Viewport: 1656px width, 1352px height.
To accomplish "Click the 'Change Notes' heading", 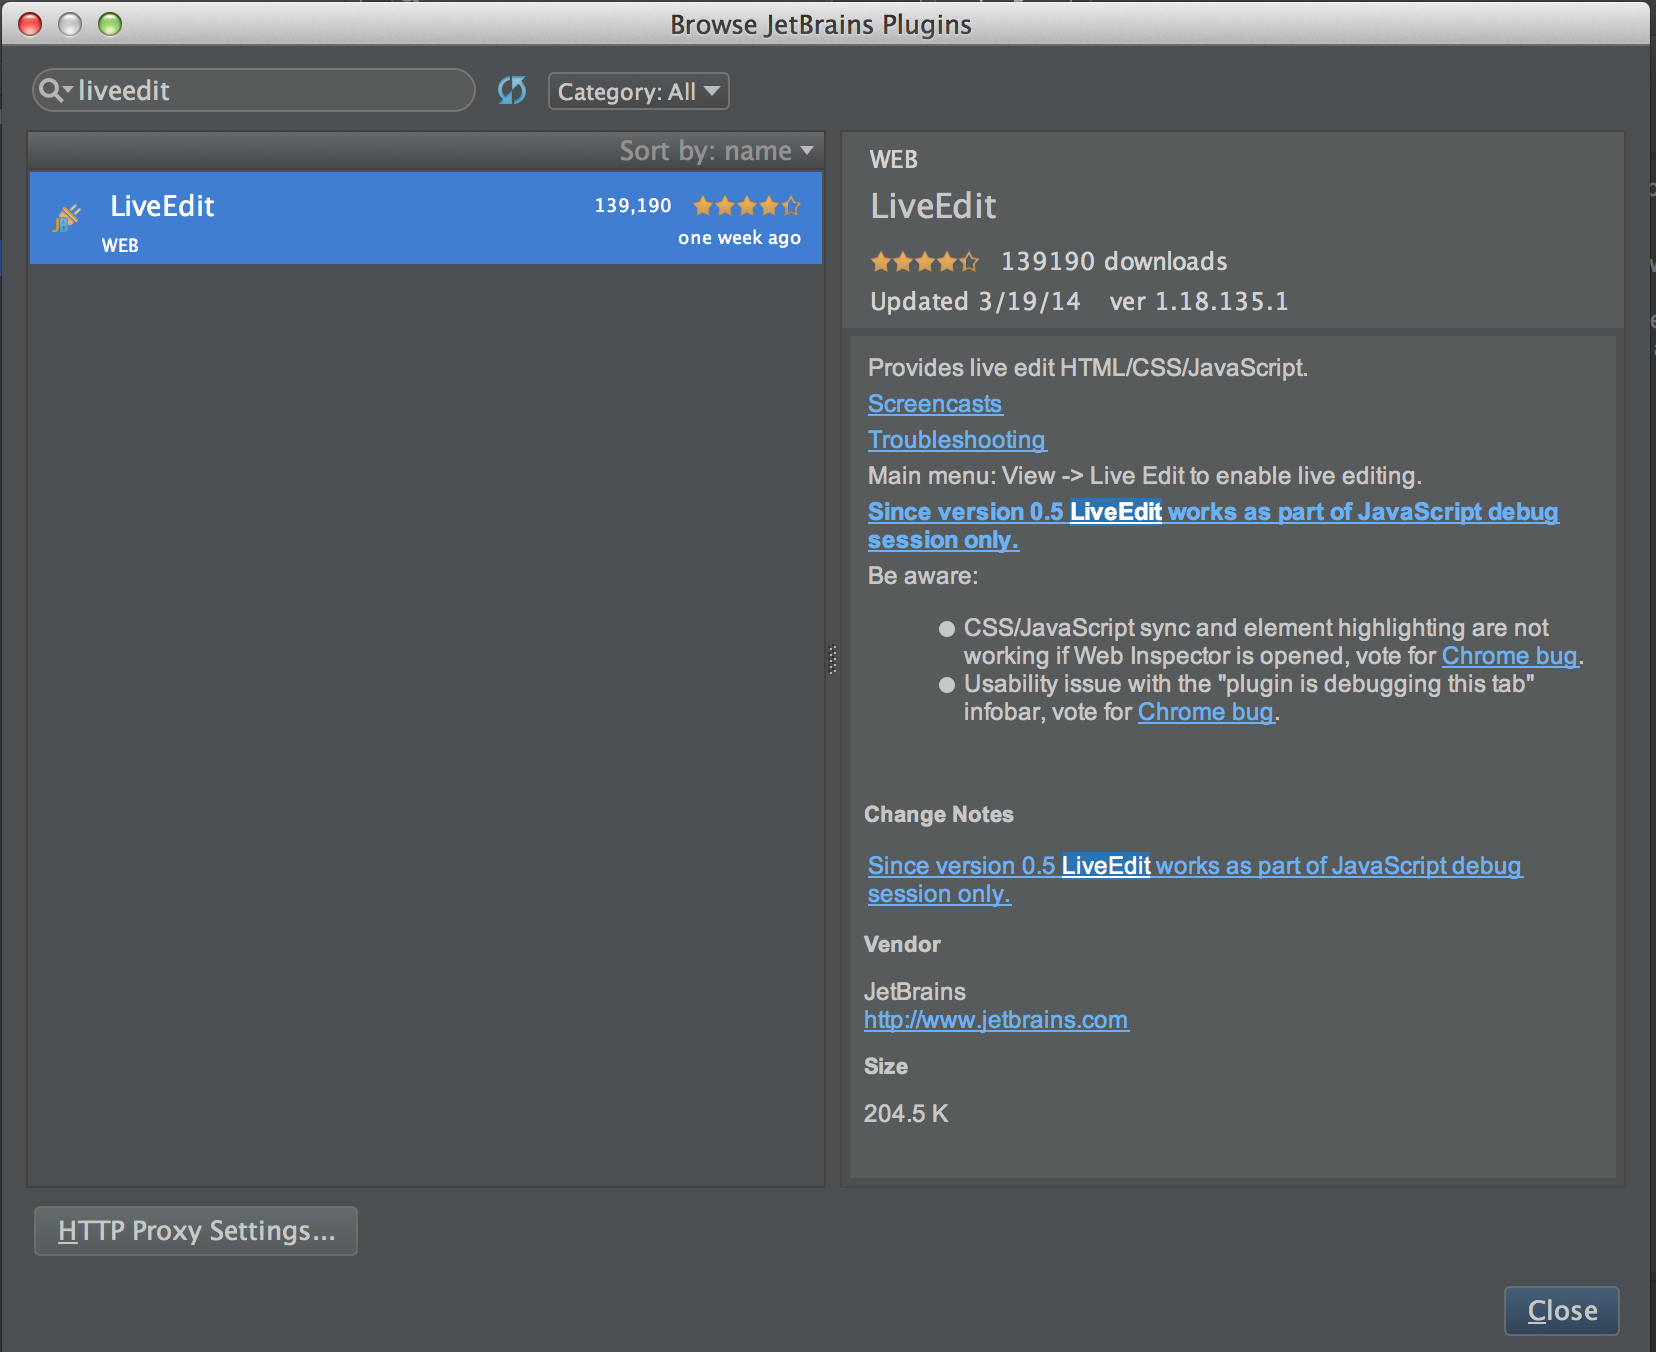I will 939,815.
